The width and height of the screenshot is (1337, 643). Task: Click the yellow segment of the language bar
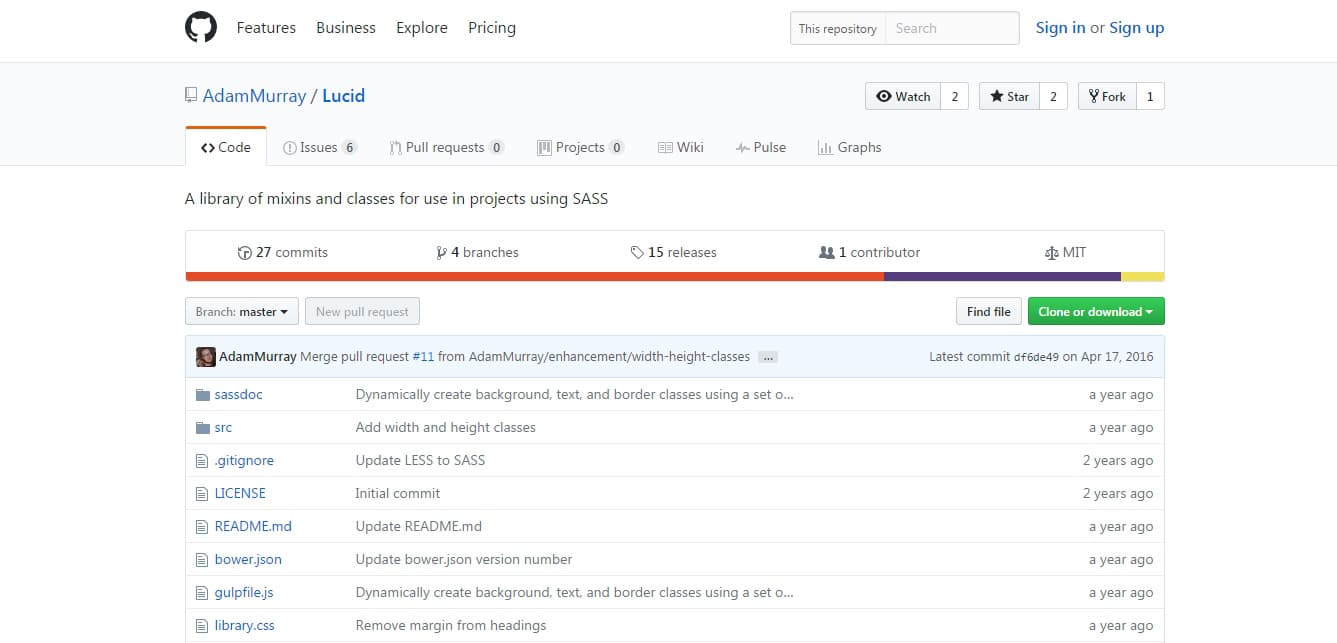coord(1142,277)
